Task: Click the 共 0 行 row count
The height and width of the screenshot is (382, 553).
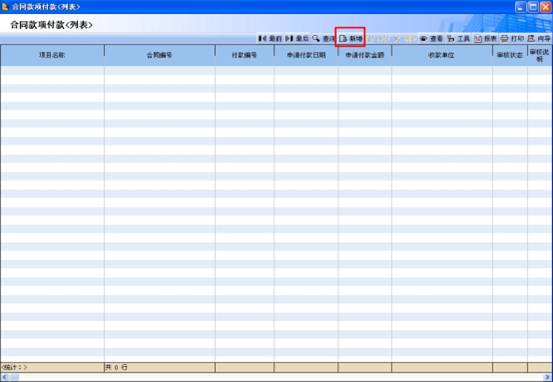Action: [116, 367]
